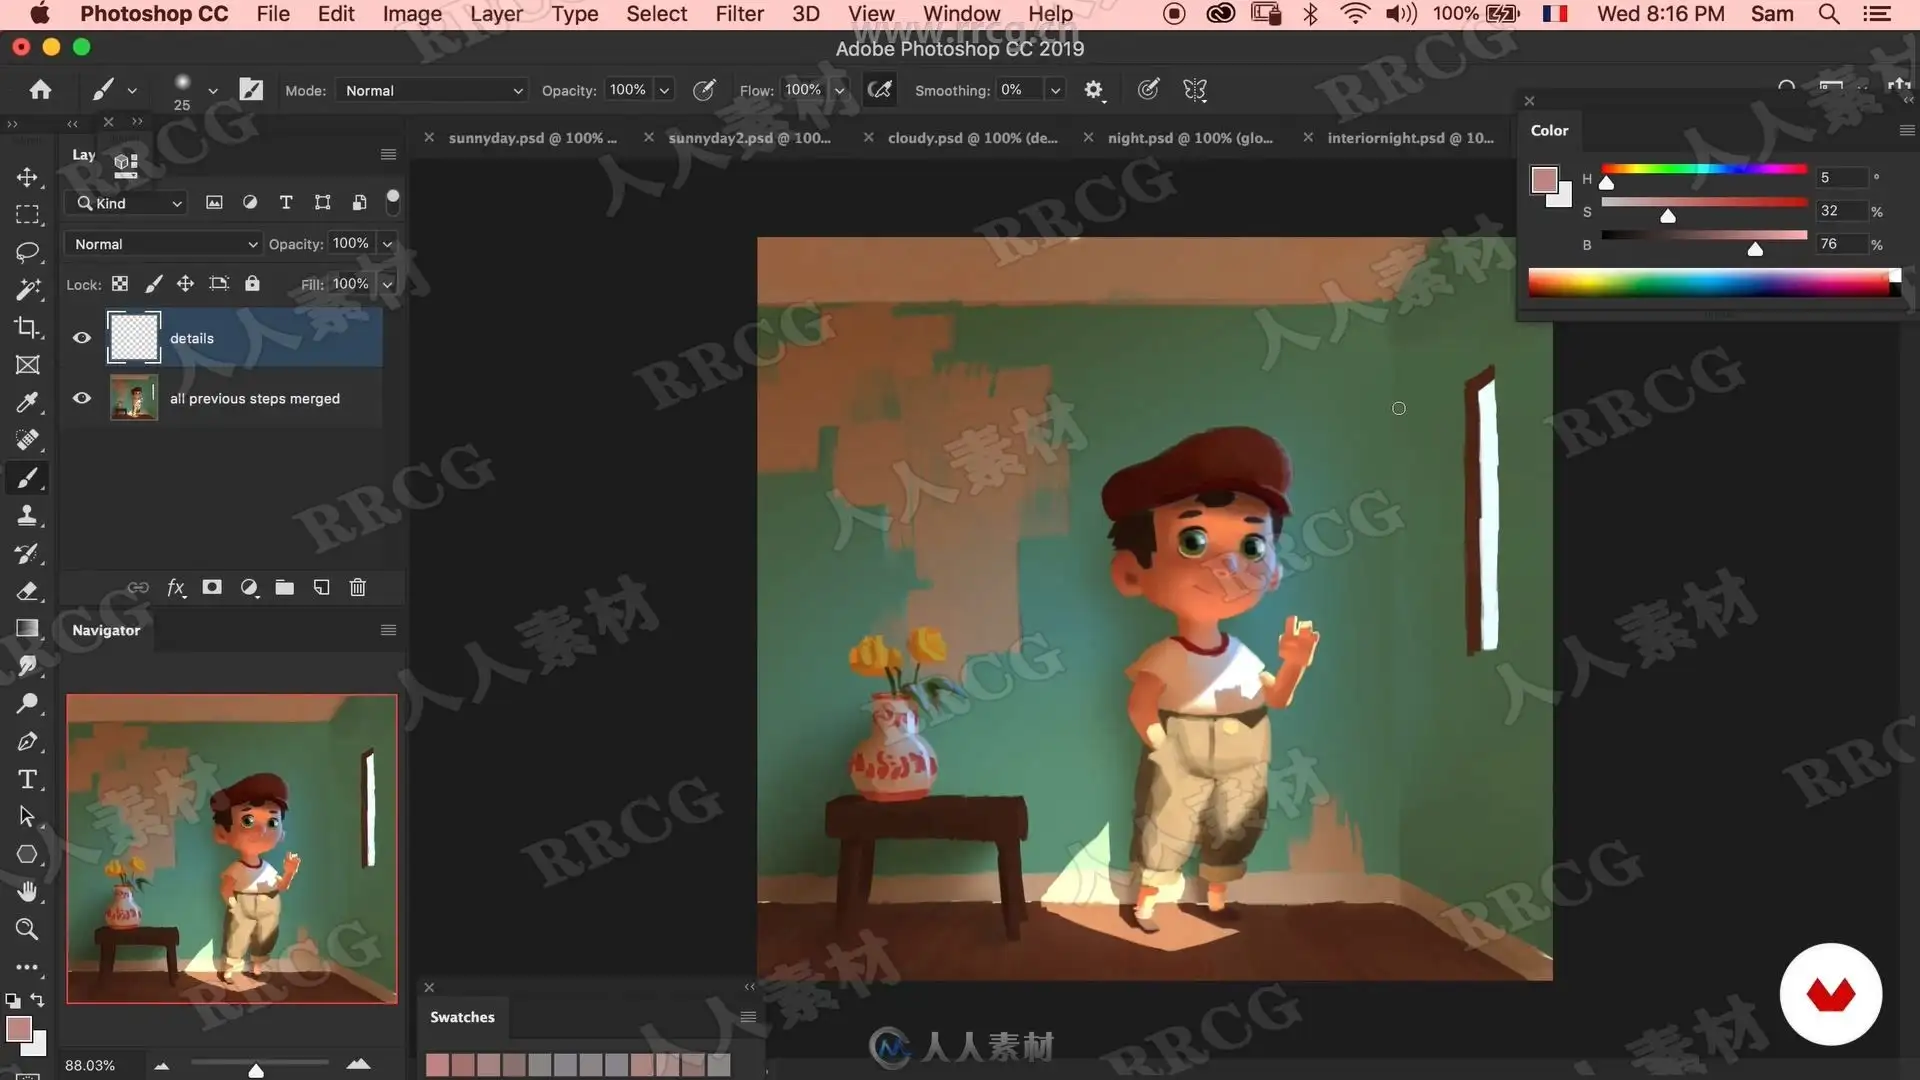Viewport: 1920px width, 1080px height.
Task: Select the Hand tool
Action: (27, 891)
